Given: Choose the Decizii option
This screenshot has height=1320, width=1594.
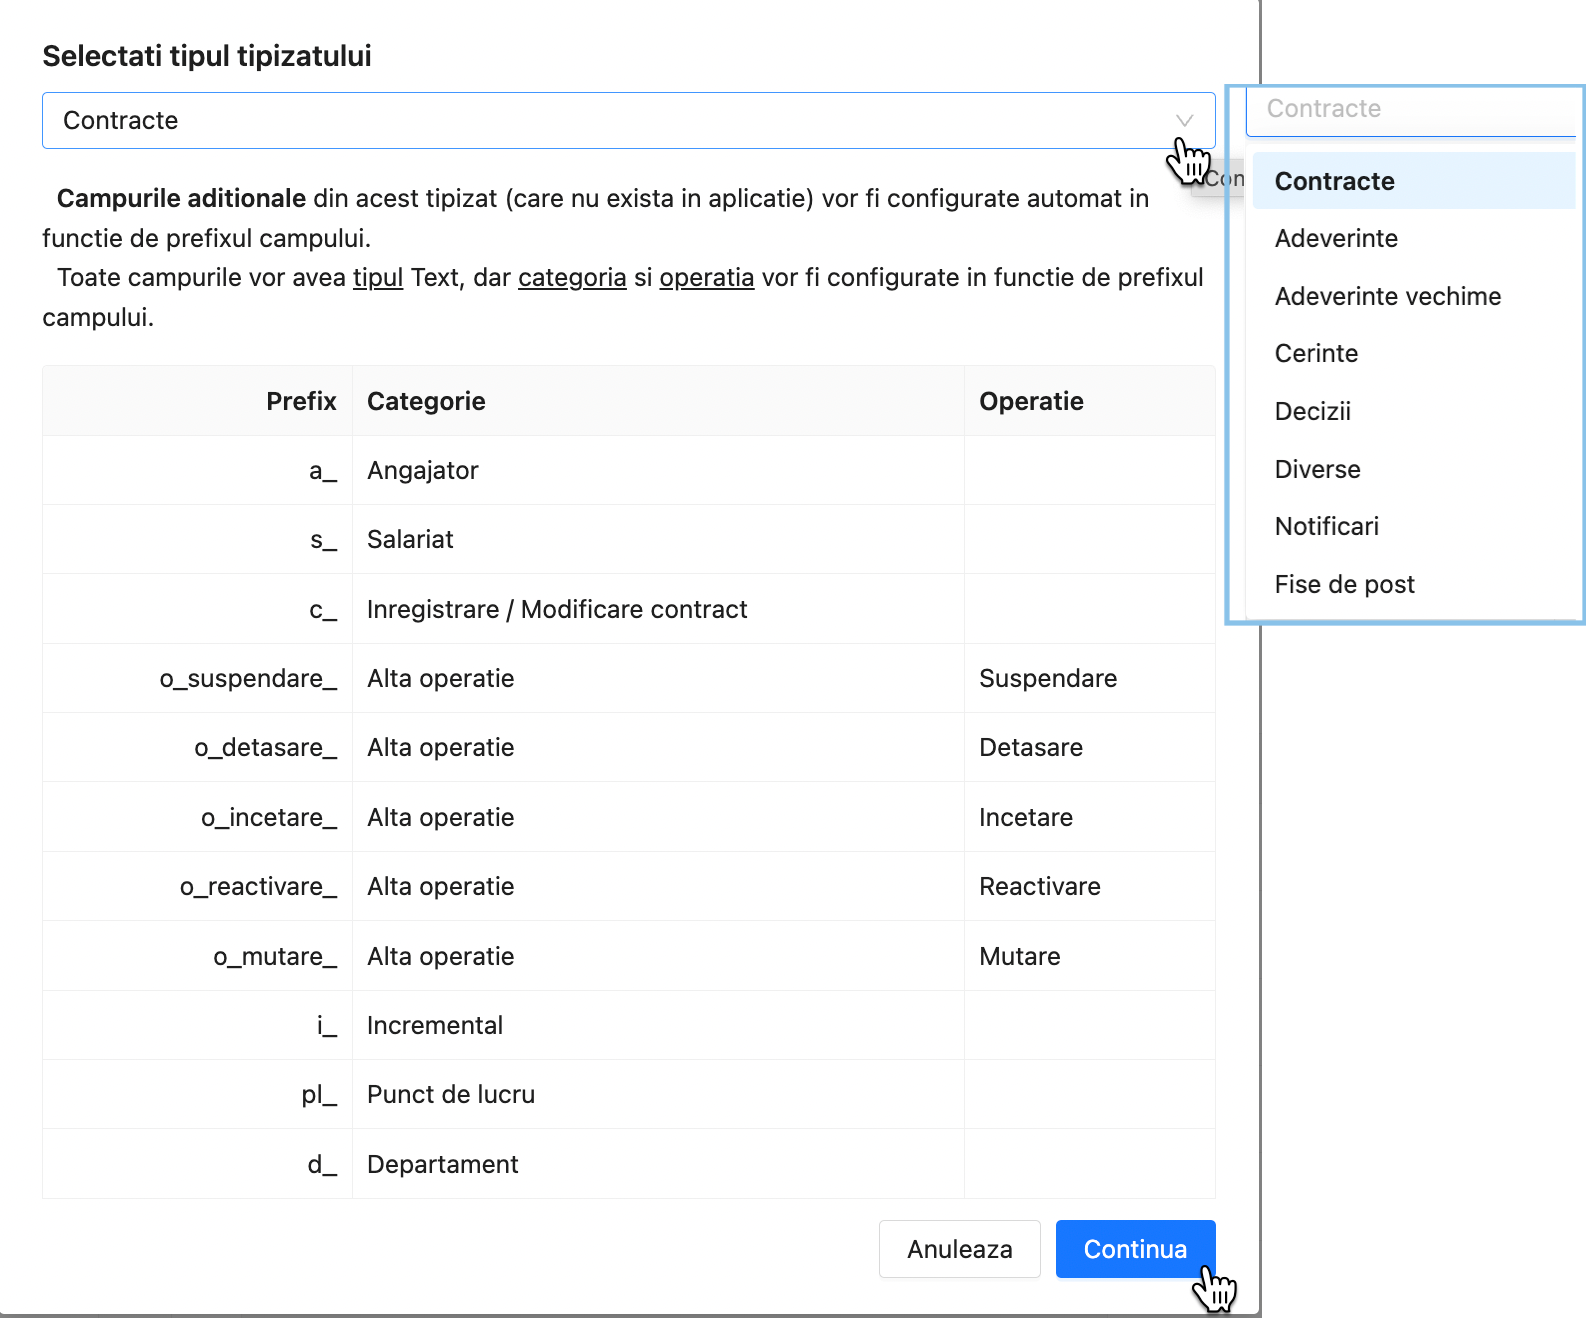Looking at the screenshot, I should click(x=1413, y=411).
